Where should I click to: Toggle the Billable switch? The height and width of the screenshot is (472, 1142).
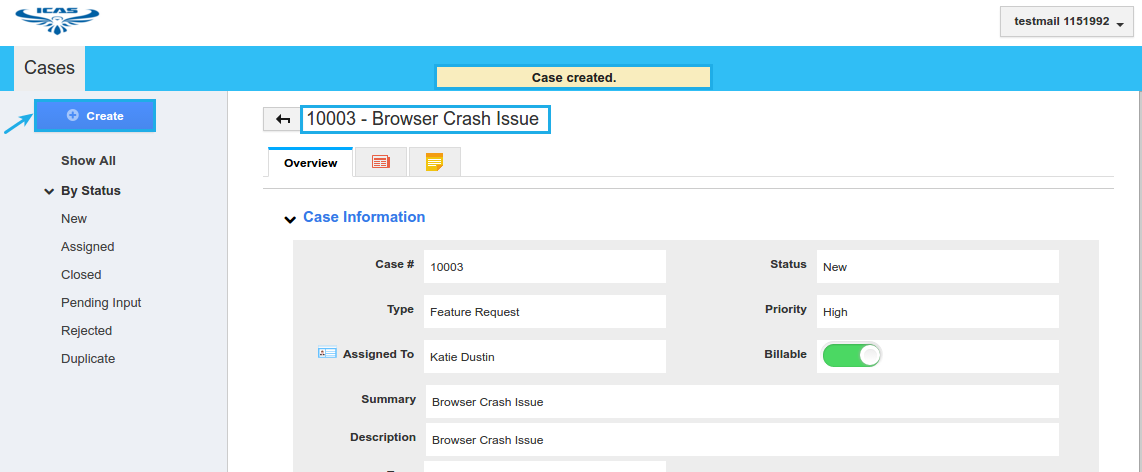(851, 355)
